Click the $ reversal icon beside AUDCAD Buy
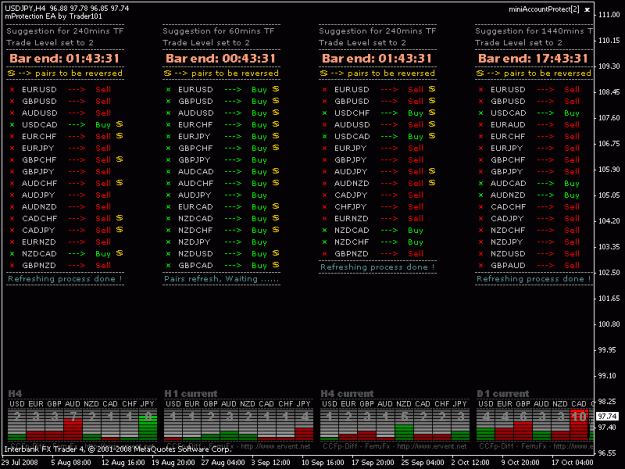Screen dimensions: 625x469 [x=275, y=171]
